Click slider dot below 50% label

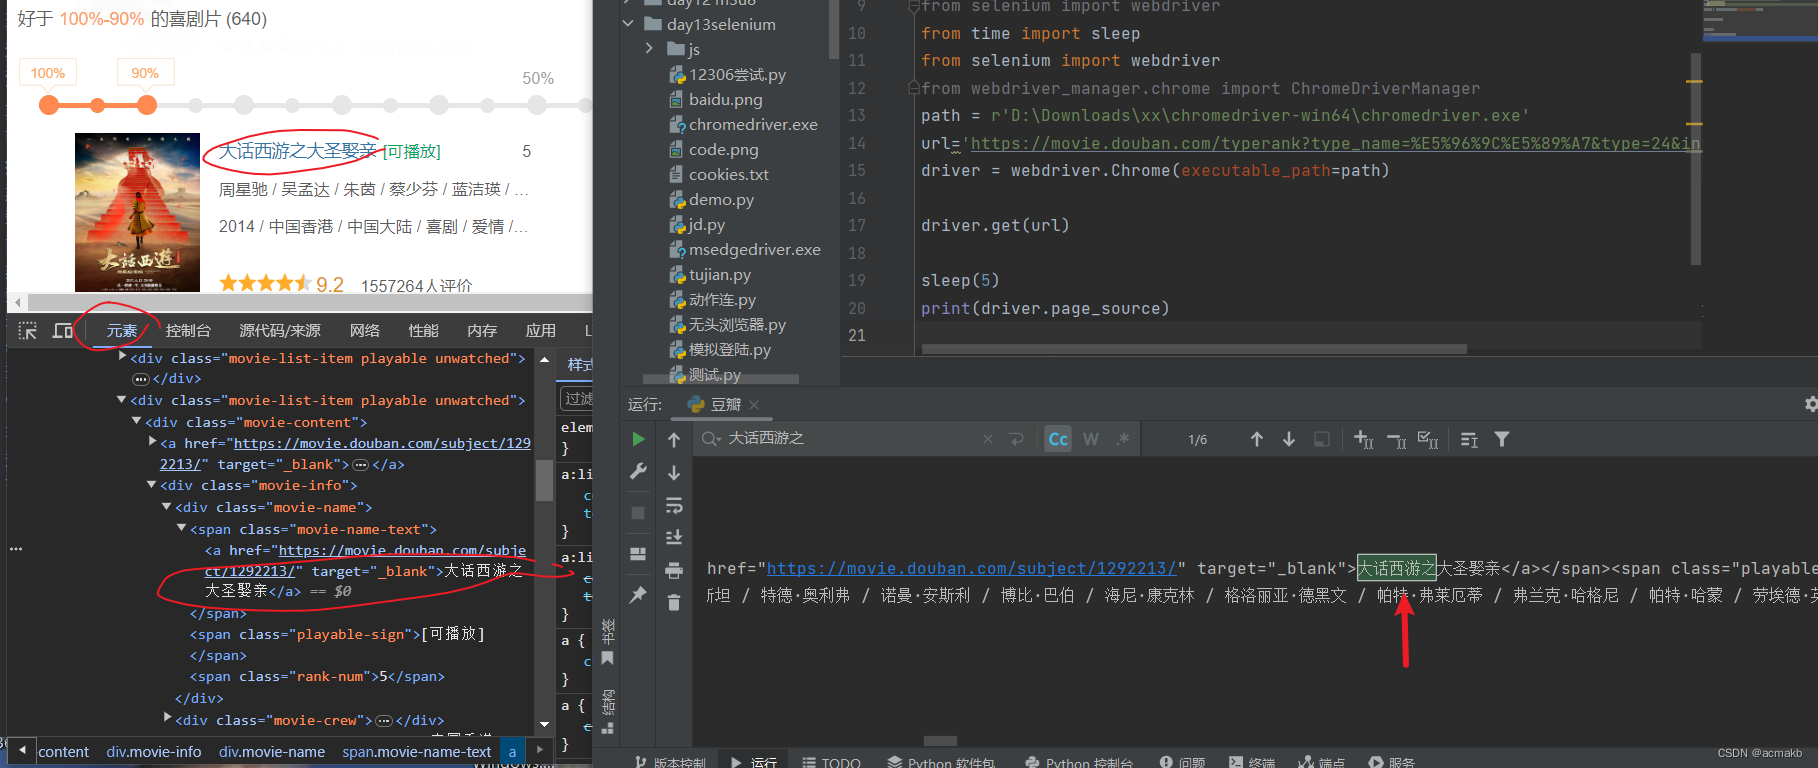(539, 105)
